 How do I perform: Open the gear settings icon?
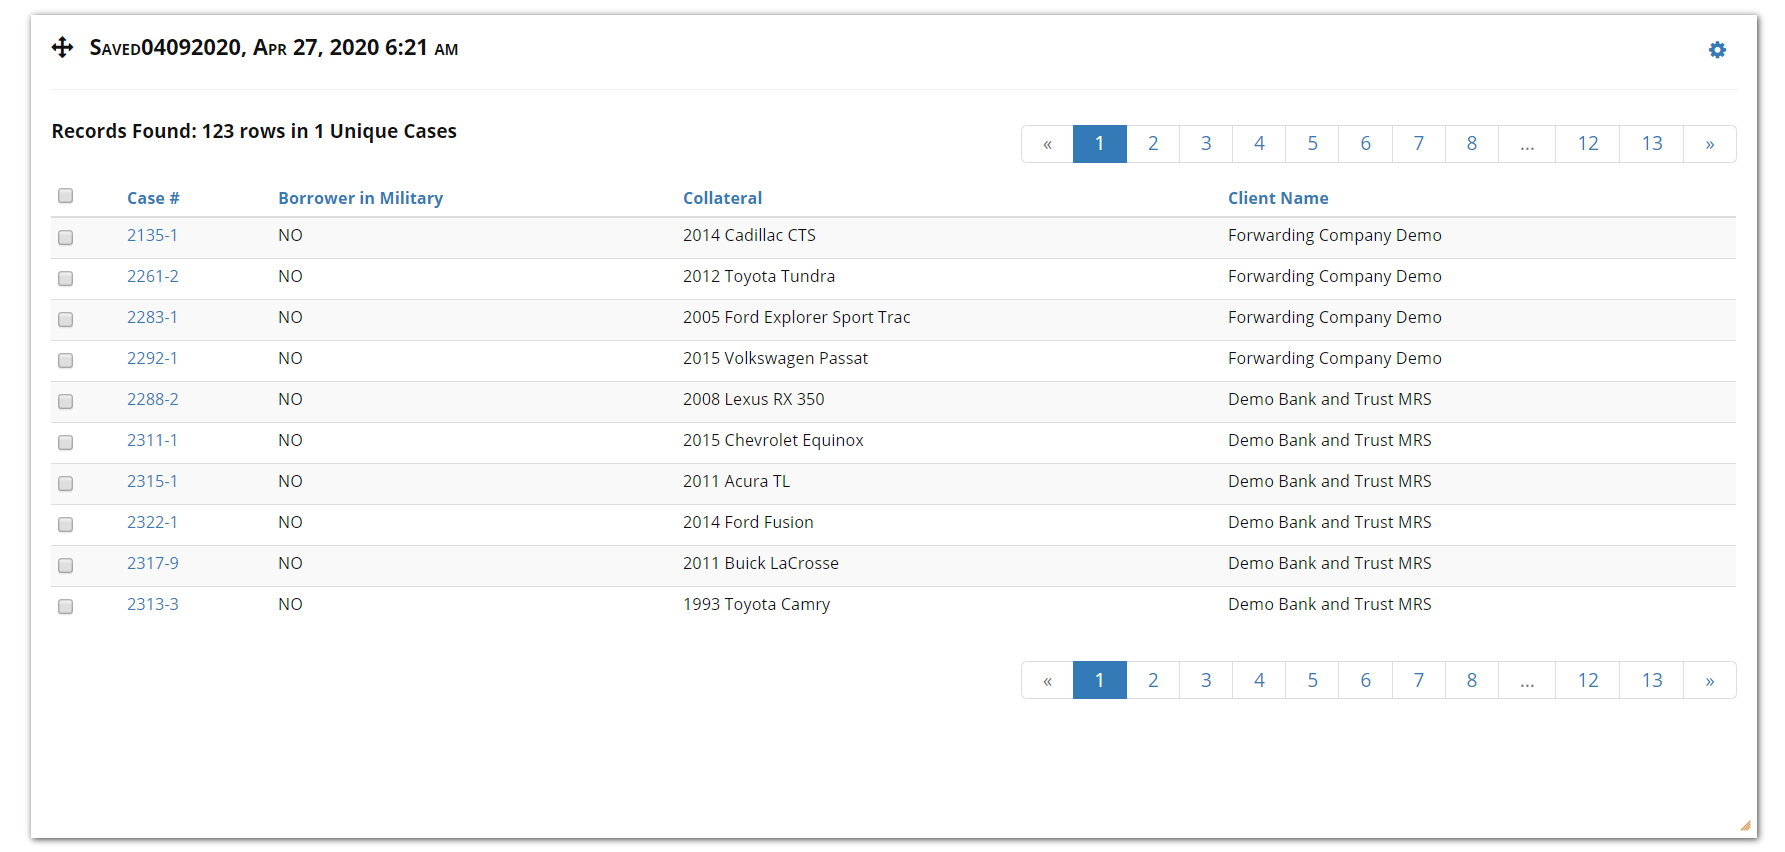tap(1717, 50)
